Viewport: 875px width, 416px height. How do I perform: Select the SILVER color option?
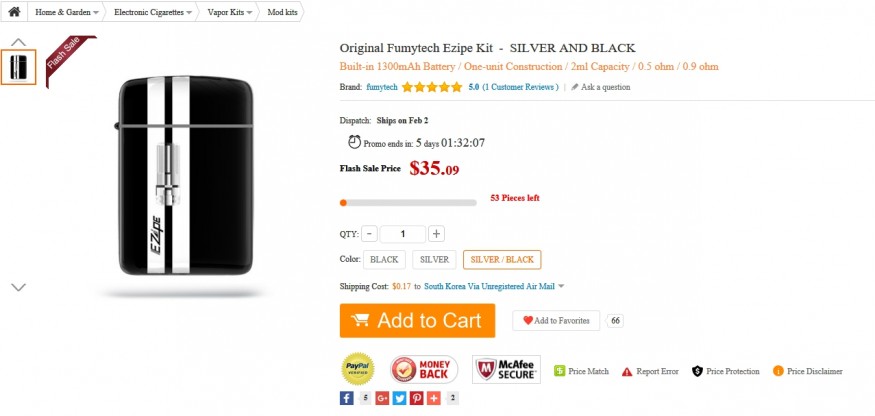pos(434,260)
